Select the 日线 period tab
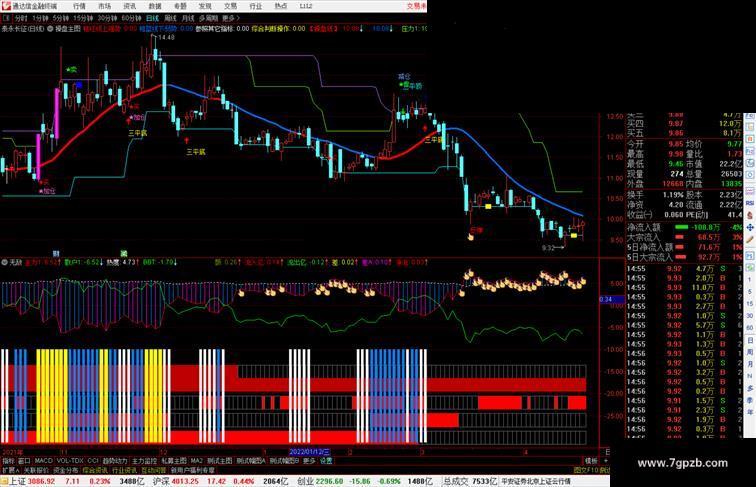 coord(152,18)
